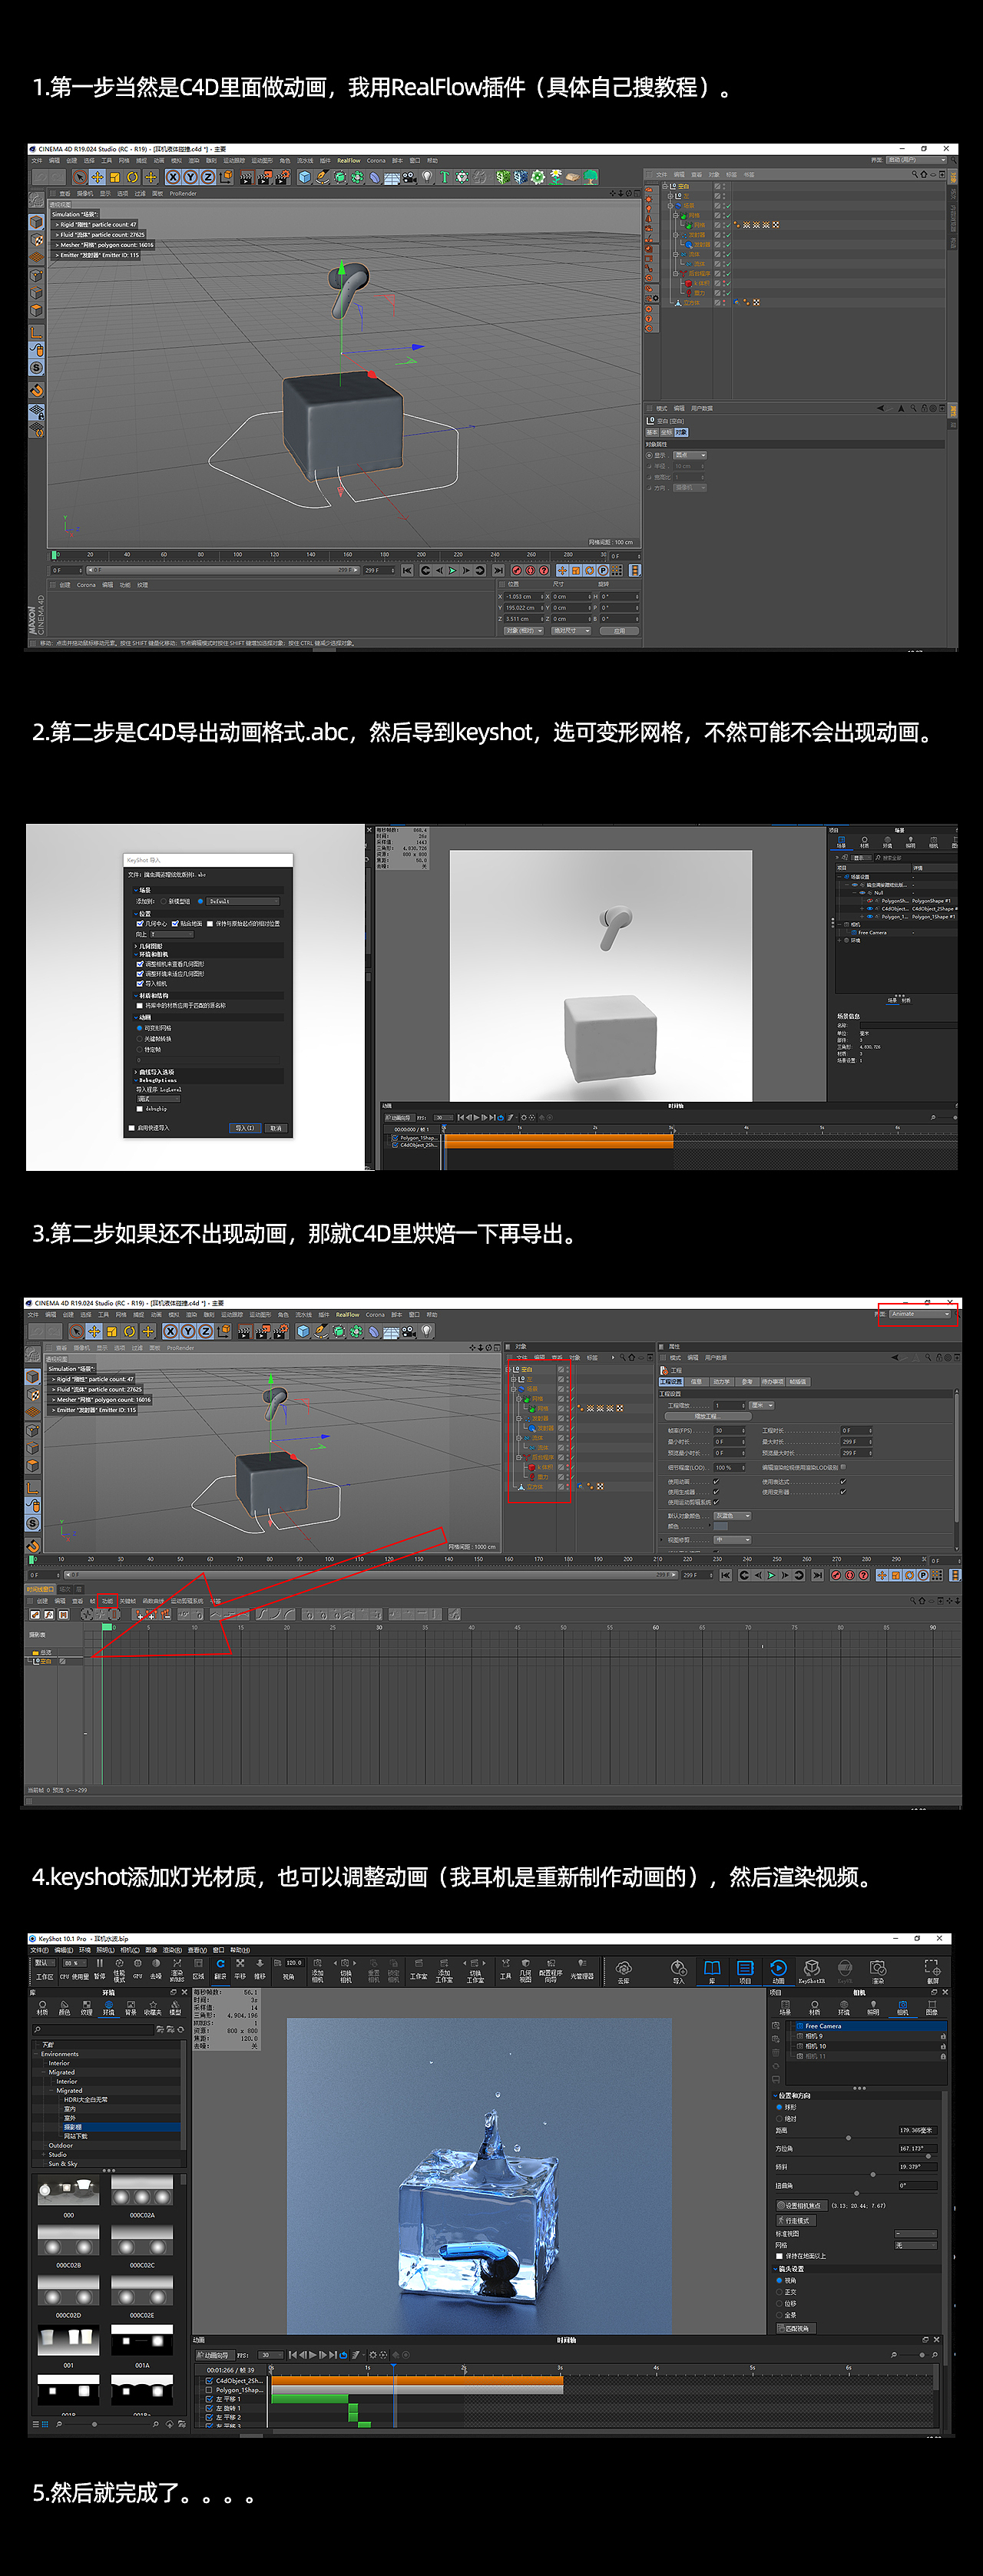Open Grid dropdown in KeyShot camera tab

coord(916,2246)
